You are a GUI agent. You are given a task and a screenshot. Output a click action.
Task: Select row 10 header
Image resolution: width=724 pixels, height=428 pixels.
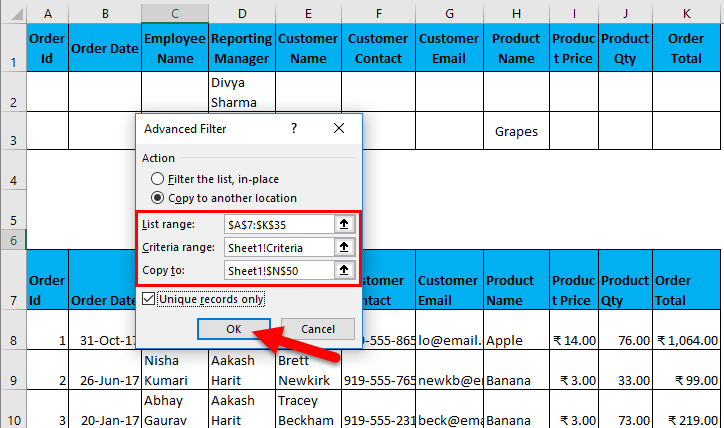[x=13, y=409]
